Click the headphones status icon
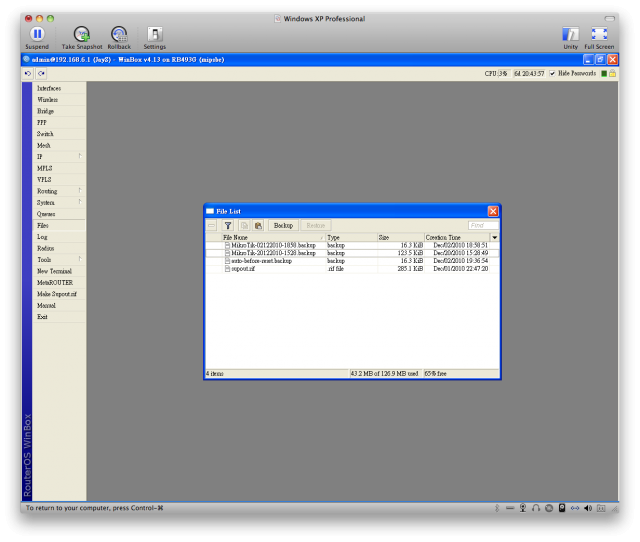Screen dimensions: 640x542 pyautogui.click(x=536, y=508)
